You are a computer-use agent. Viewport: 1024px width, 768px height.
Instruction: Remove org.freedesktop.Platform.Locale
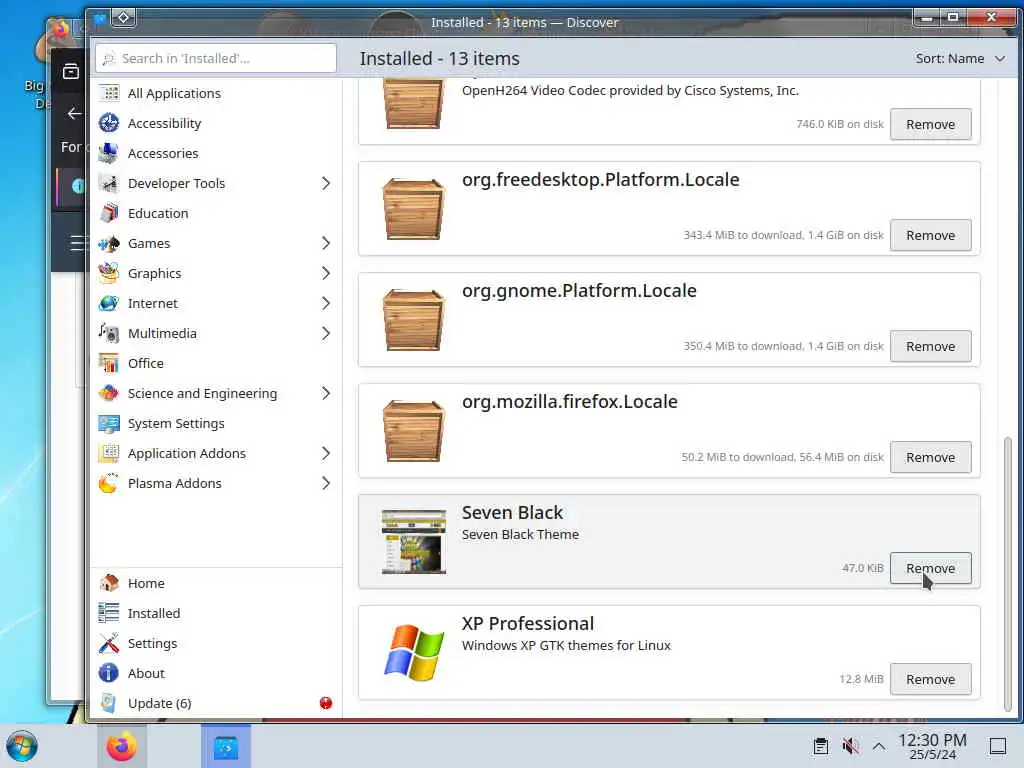(930, 235)
